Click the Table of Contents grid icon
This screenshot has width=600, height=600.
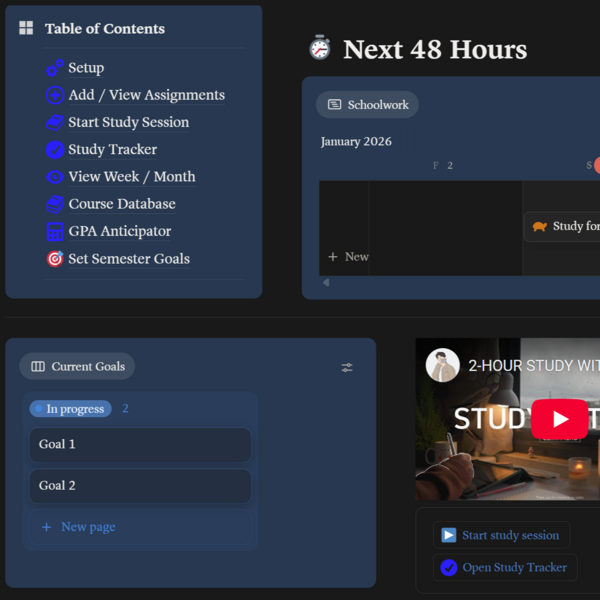click(26, 28)
